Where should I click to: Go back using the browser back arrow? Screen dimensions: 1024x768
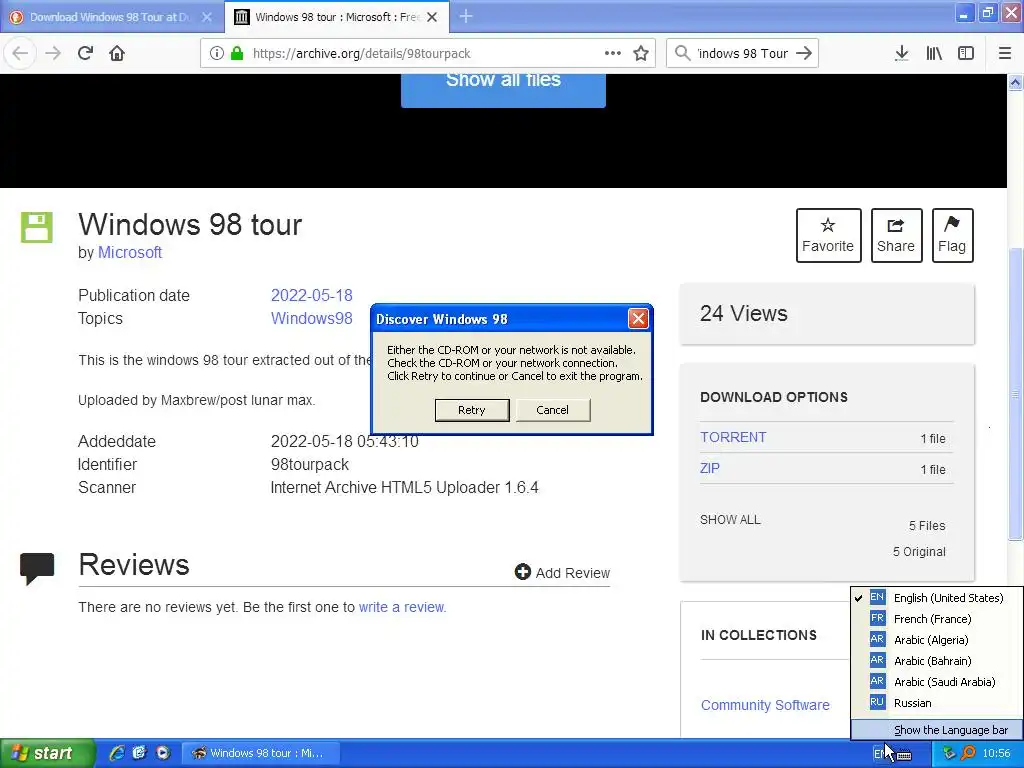[20, 54]
